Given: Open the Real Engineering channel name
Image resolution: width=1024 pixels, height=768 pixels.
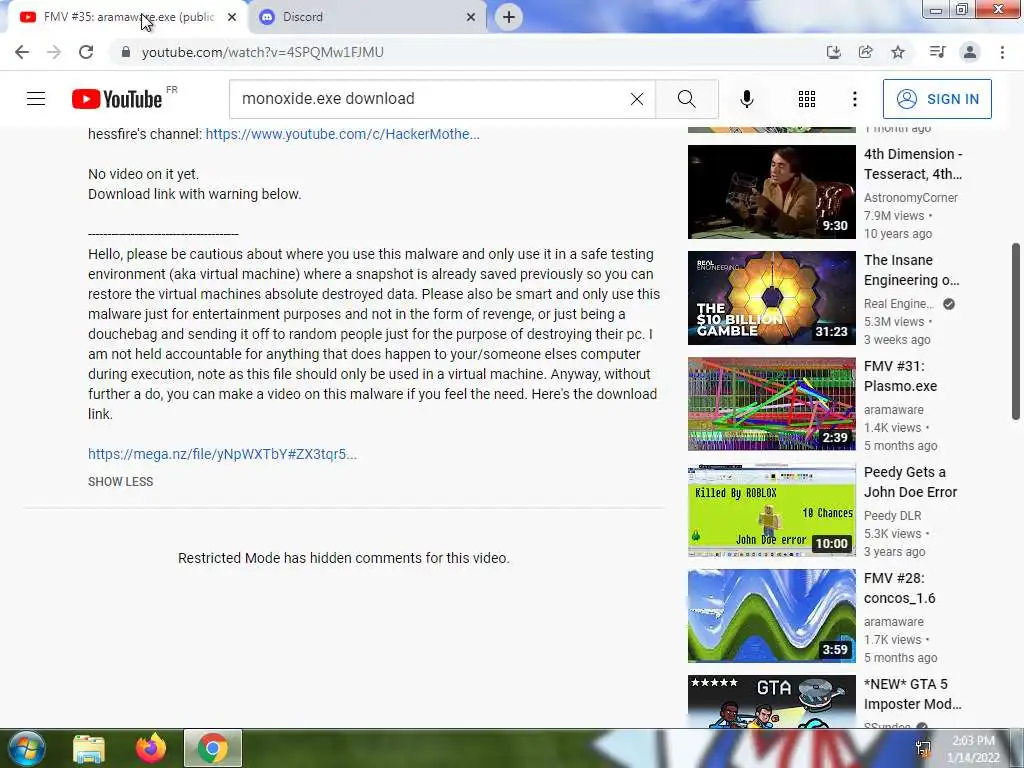Looking at the screenshot, I should coord(899,304).
